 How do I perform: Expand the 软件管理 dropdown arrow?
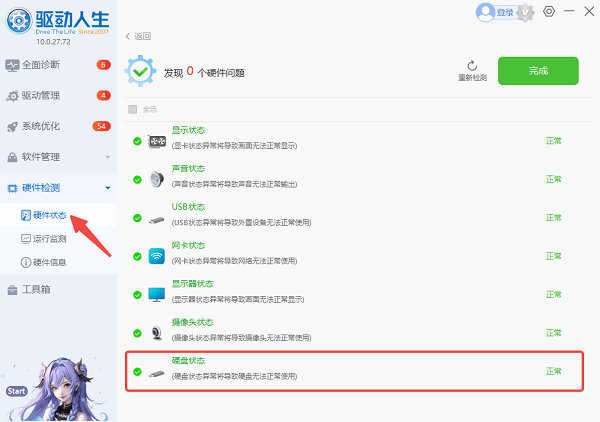coord(108,157)
